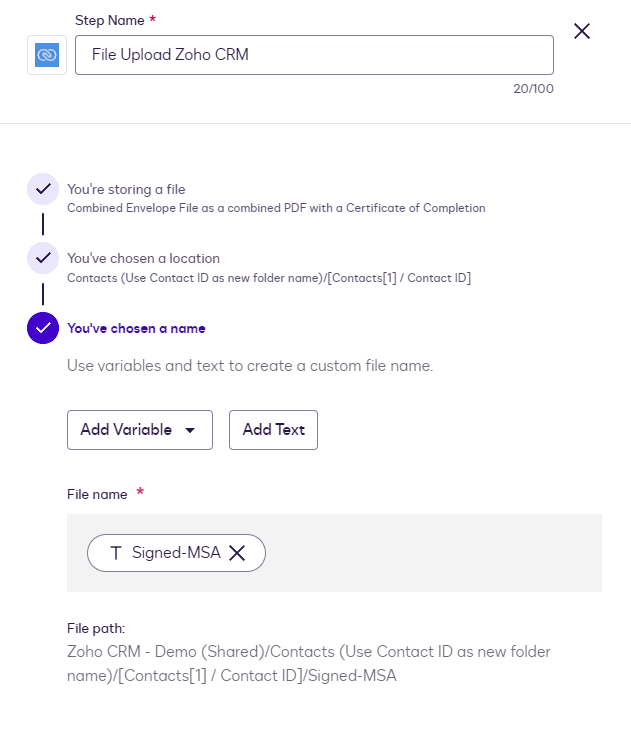
Task: Collapse the "You've chosen a name" step
Action: point(136,328)
